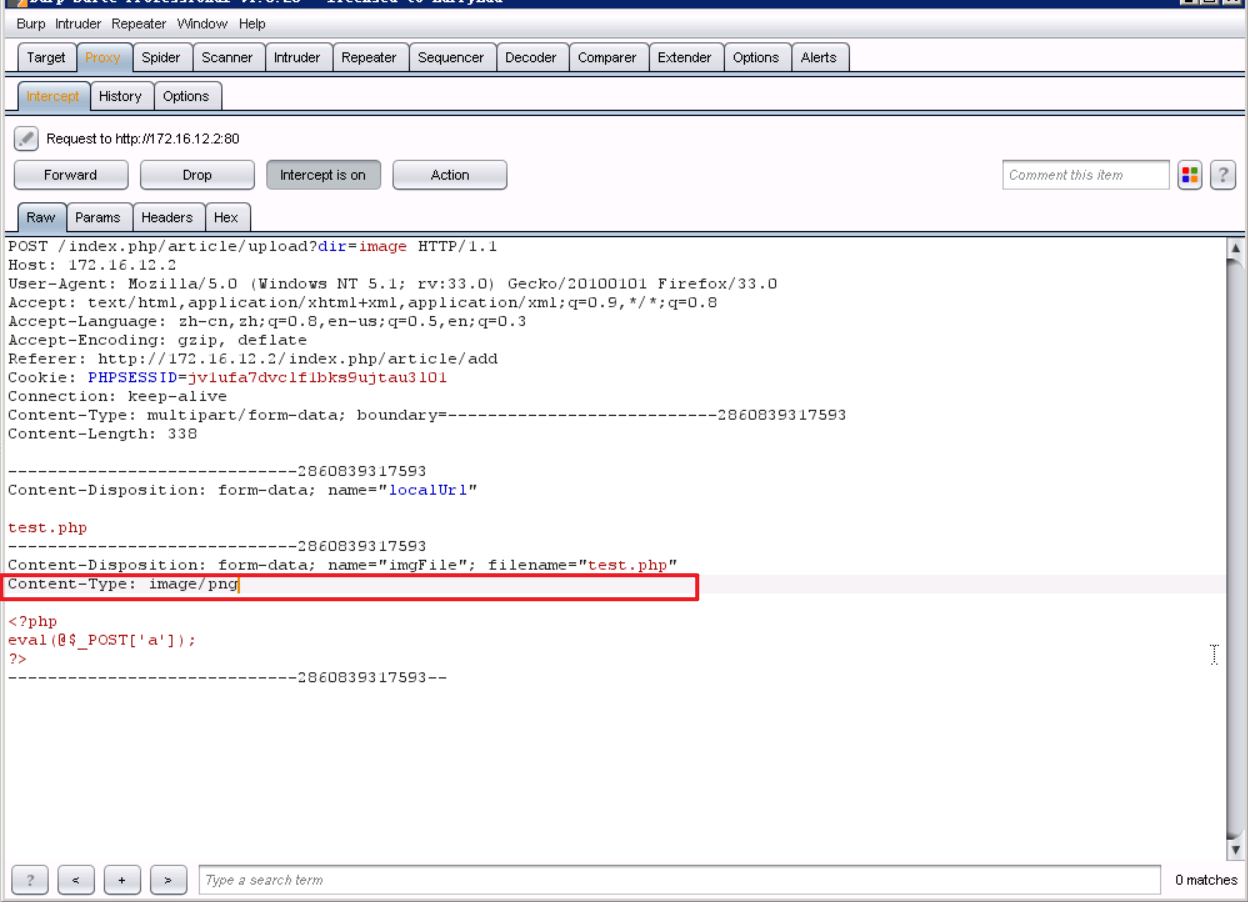Switch to the Sequencer tab
Screen dimensions: 1248x902
click(451, 58)
